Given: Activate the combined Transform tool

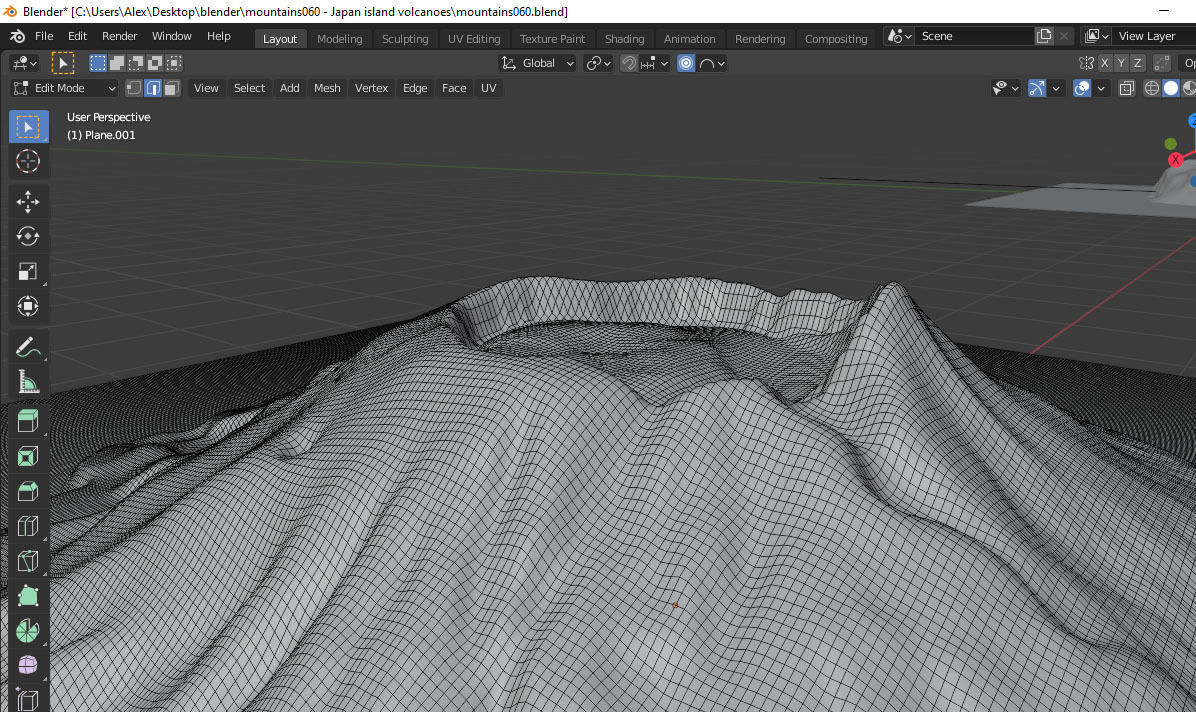Looking at the screenshot, I should point(28,306).
